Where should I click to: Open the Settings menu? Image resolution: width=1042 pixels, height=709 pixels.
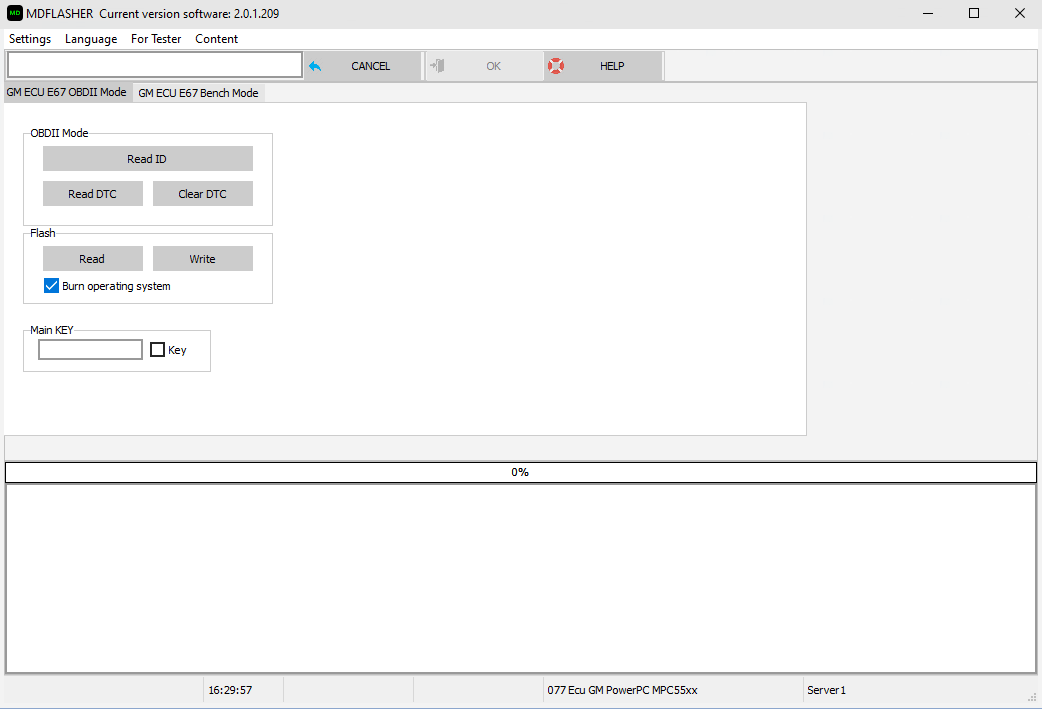(x=30, y=39)
